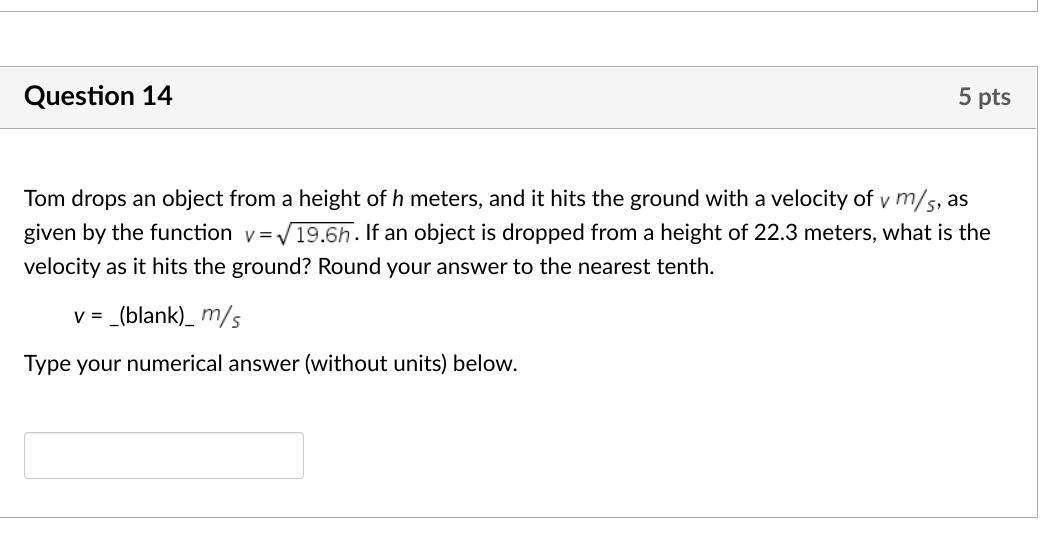This screenshot has height=548, width=1052.
Task: Click the m/s unit after the blank
Action: tap(220, 315)
